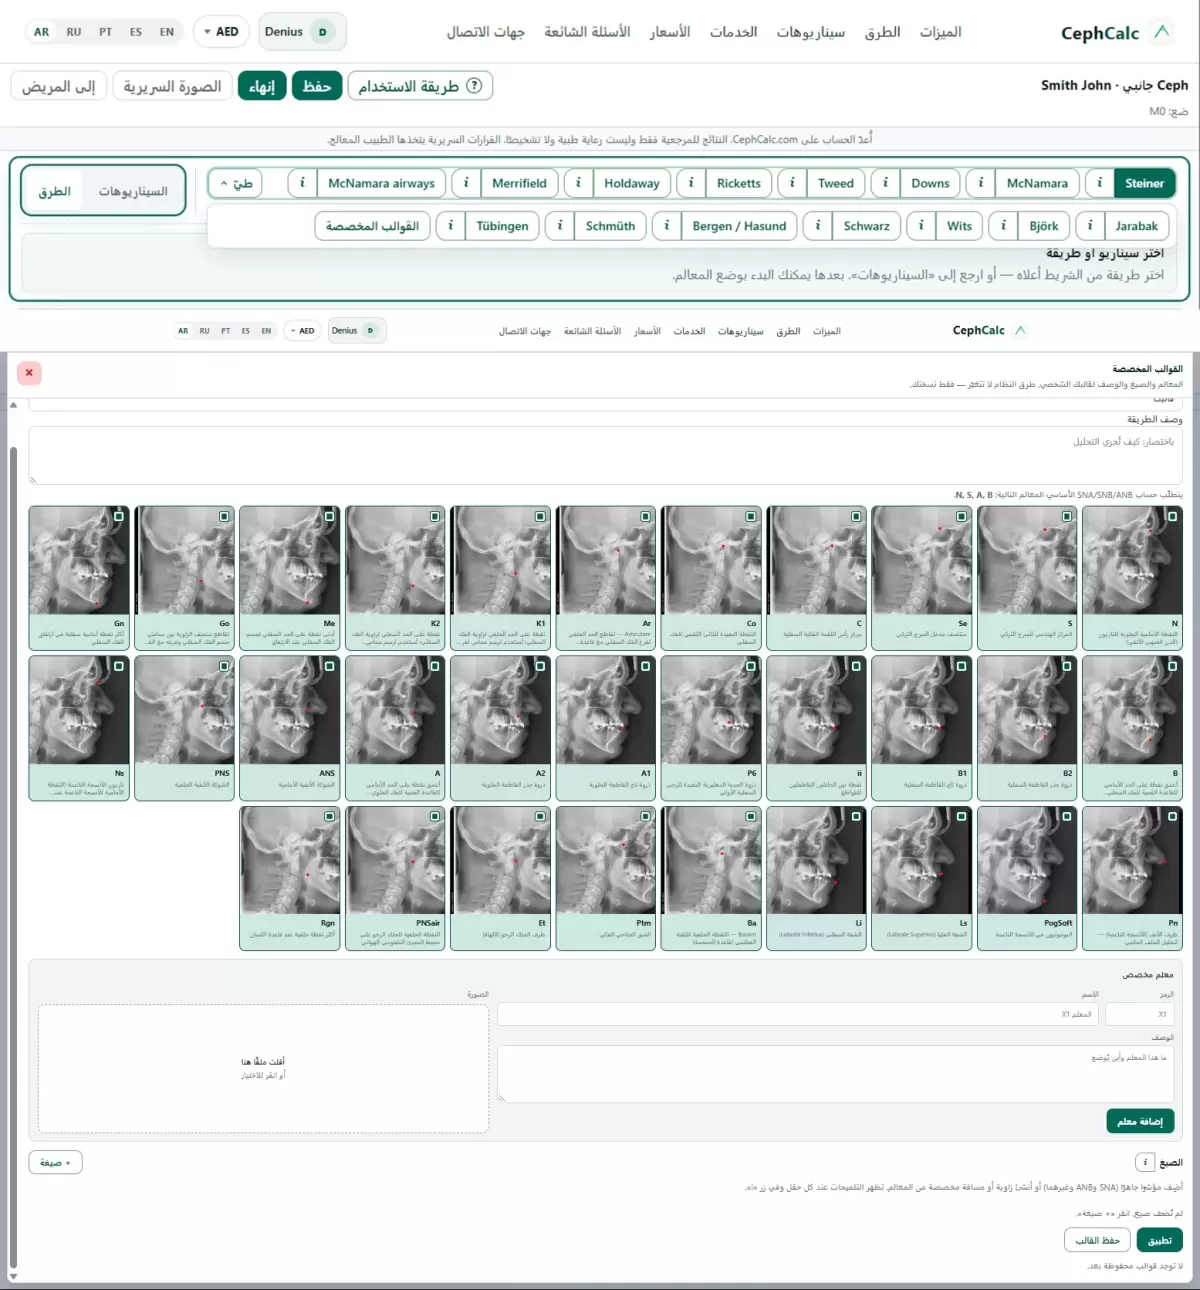
Task: Tick the checkbox on landmark Co card
Action: [751, 517]
